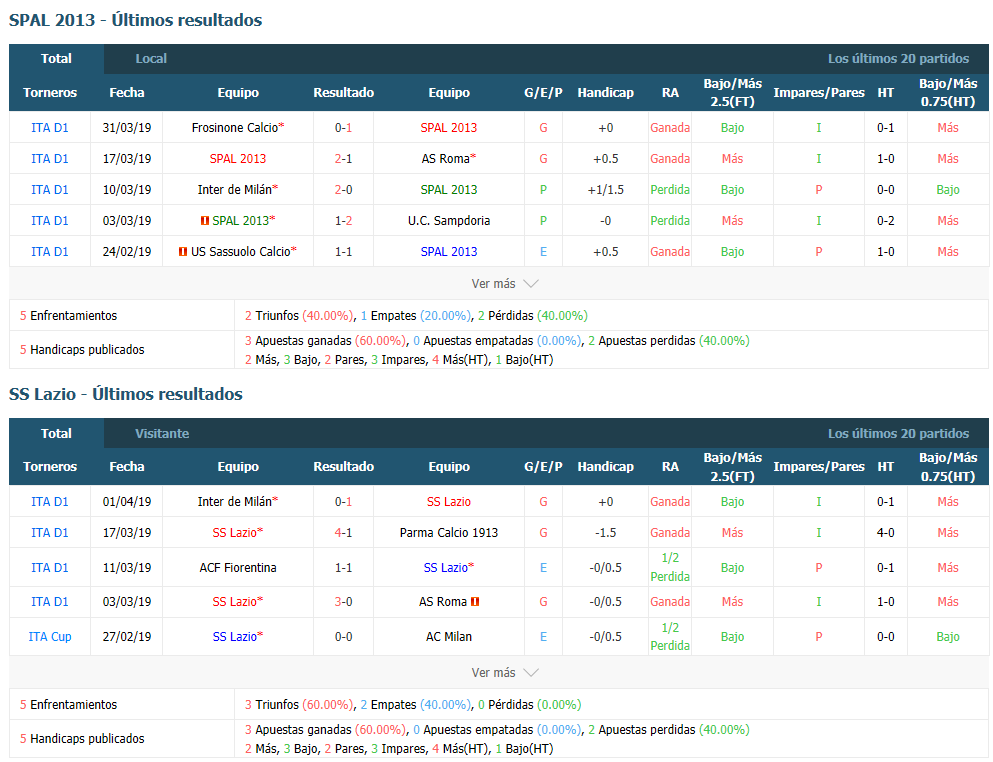Click the 24/02/19 date cell

[127, 251]
